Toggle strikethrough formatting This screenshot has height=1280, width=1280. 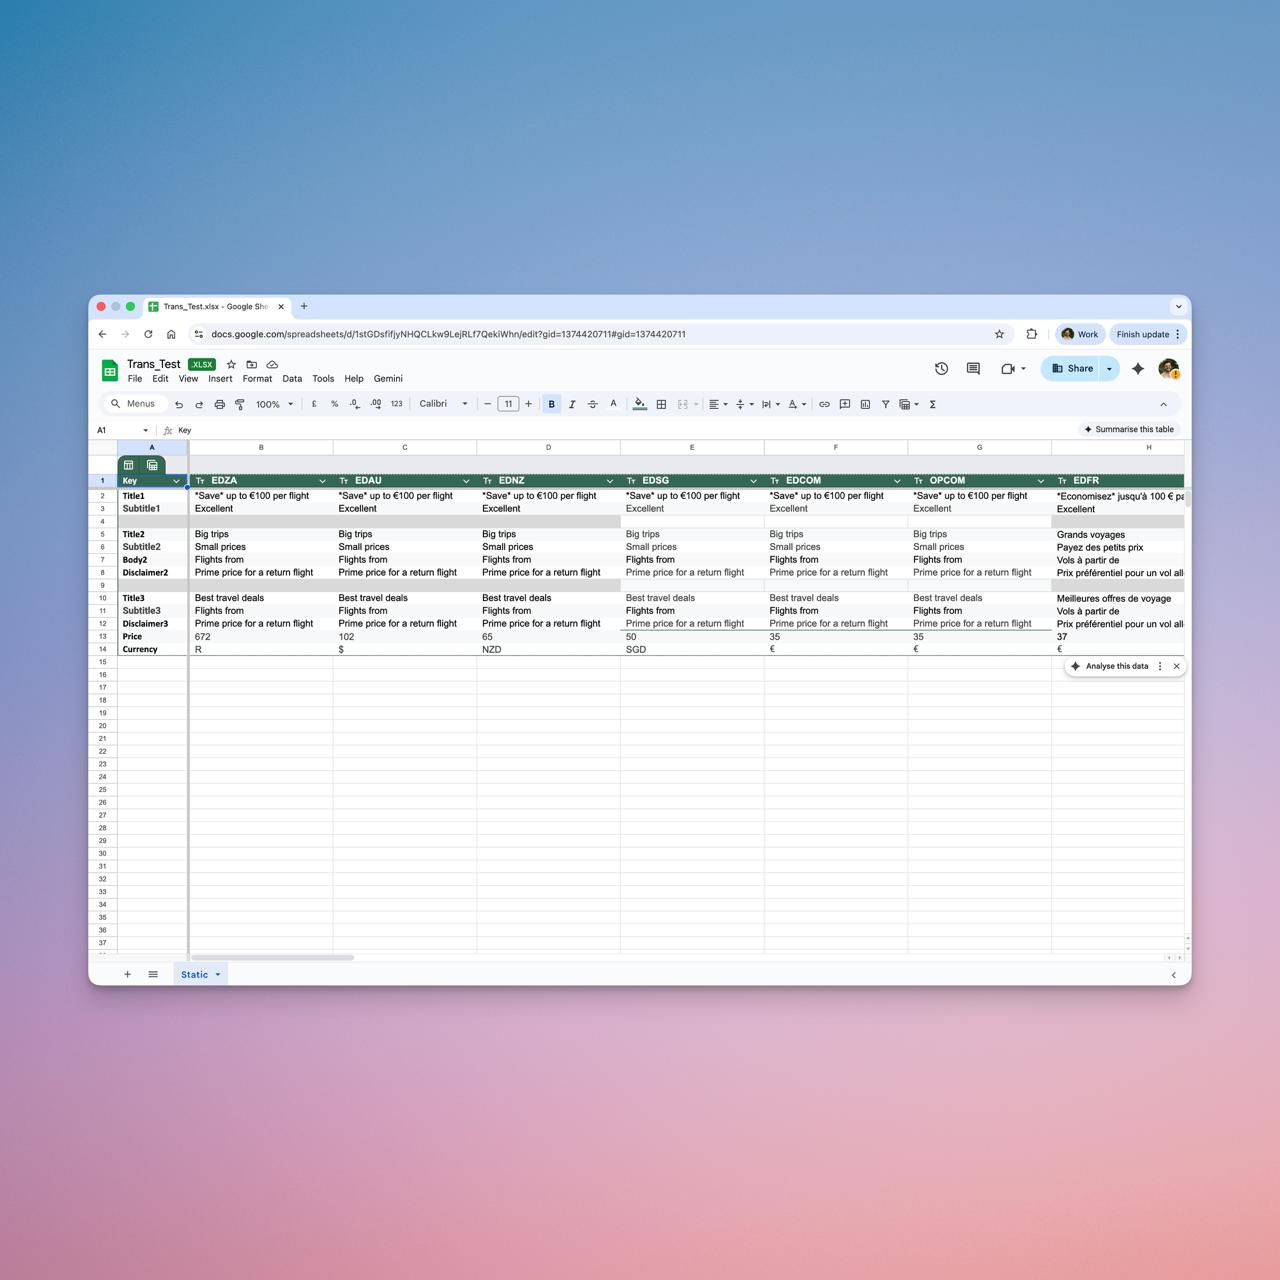click(x=592, y=404)
